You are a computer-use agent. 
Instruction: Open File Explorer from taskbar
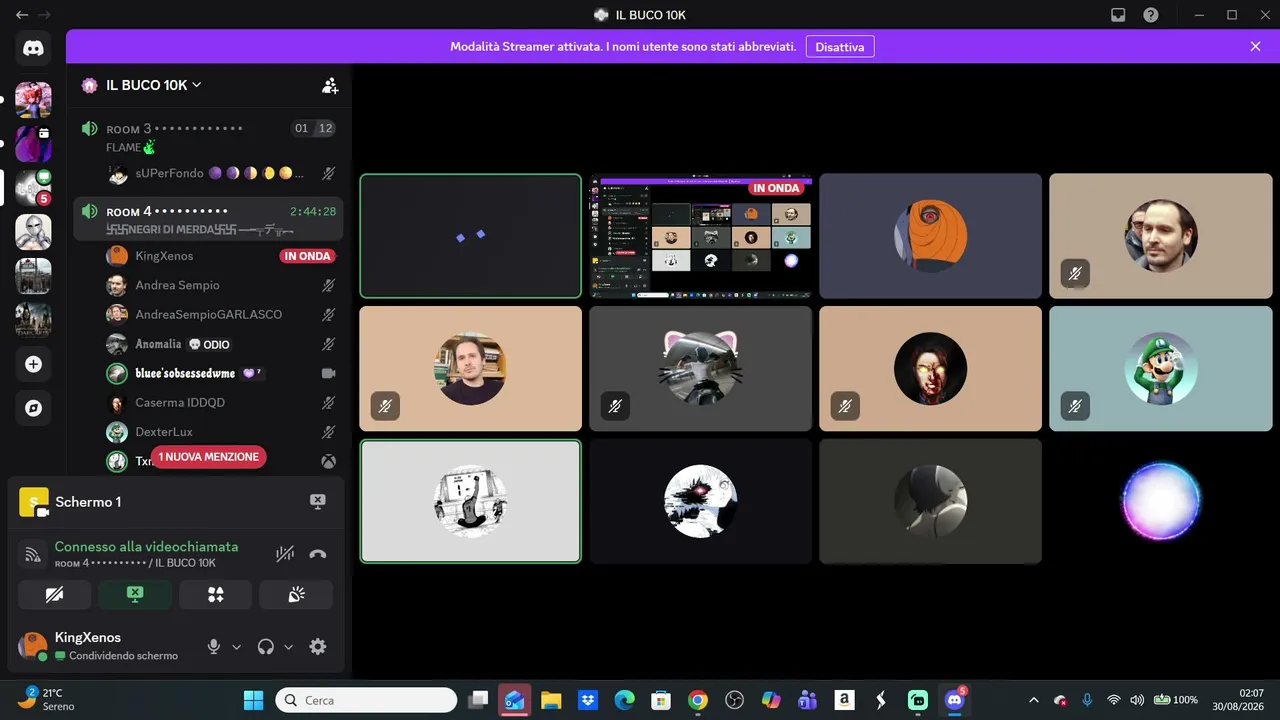(551, 700)
